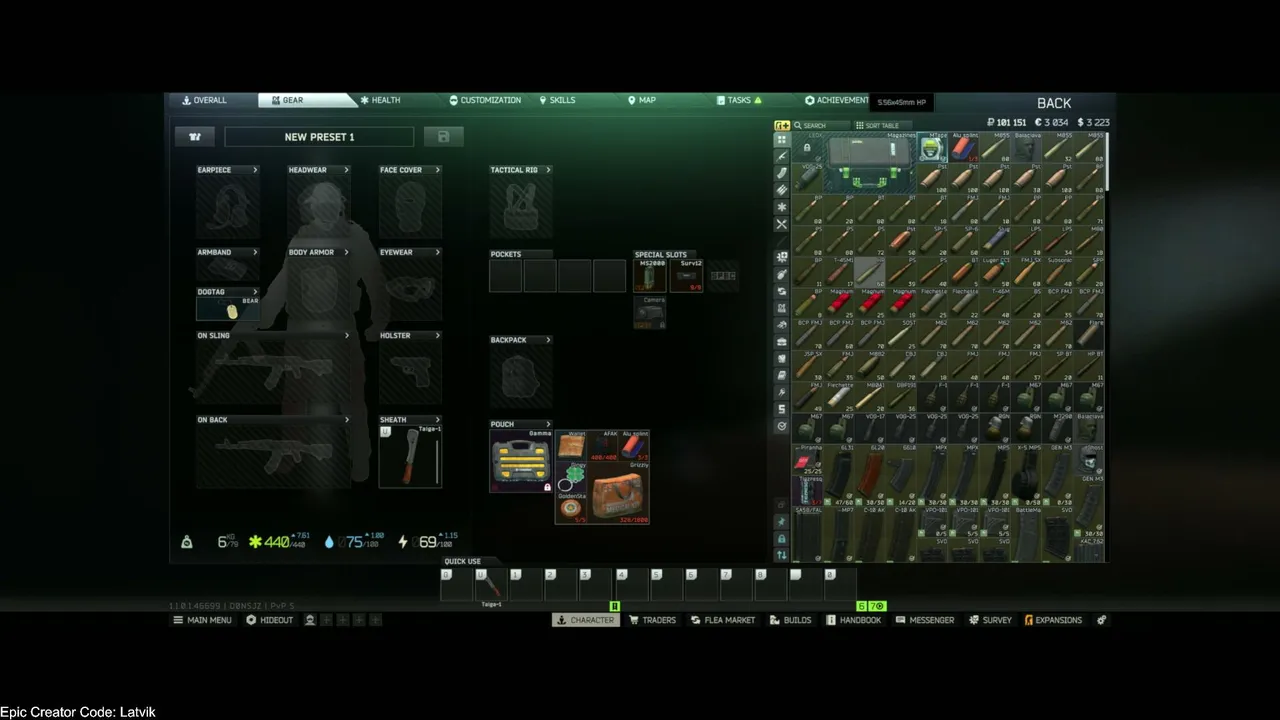Image resolution: width=1280 pixels, height=720 pixels.
Task: Save the preset with the disk button
Action: coord(443,137)
